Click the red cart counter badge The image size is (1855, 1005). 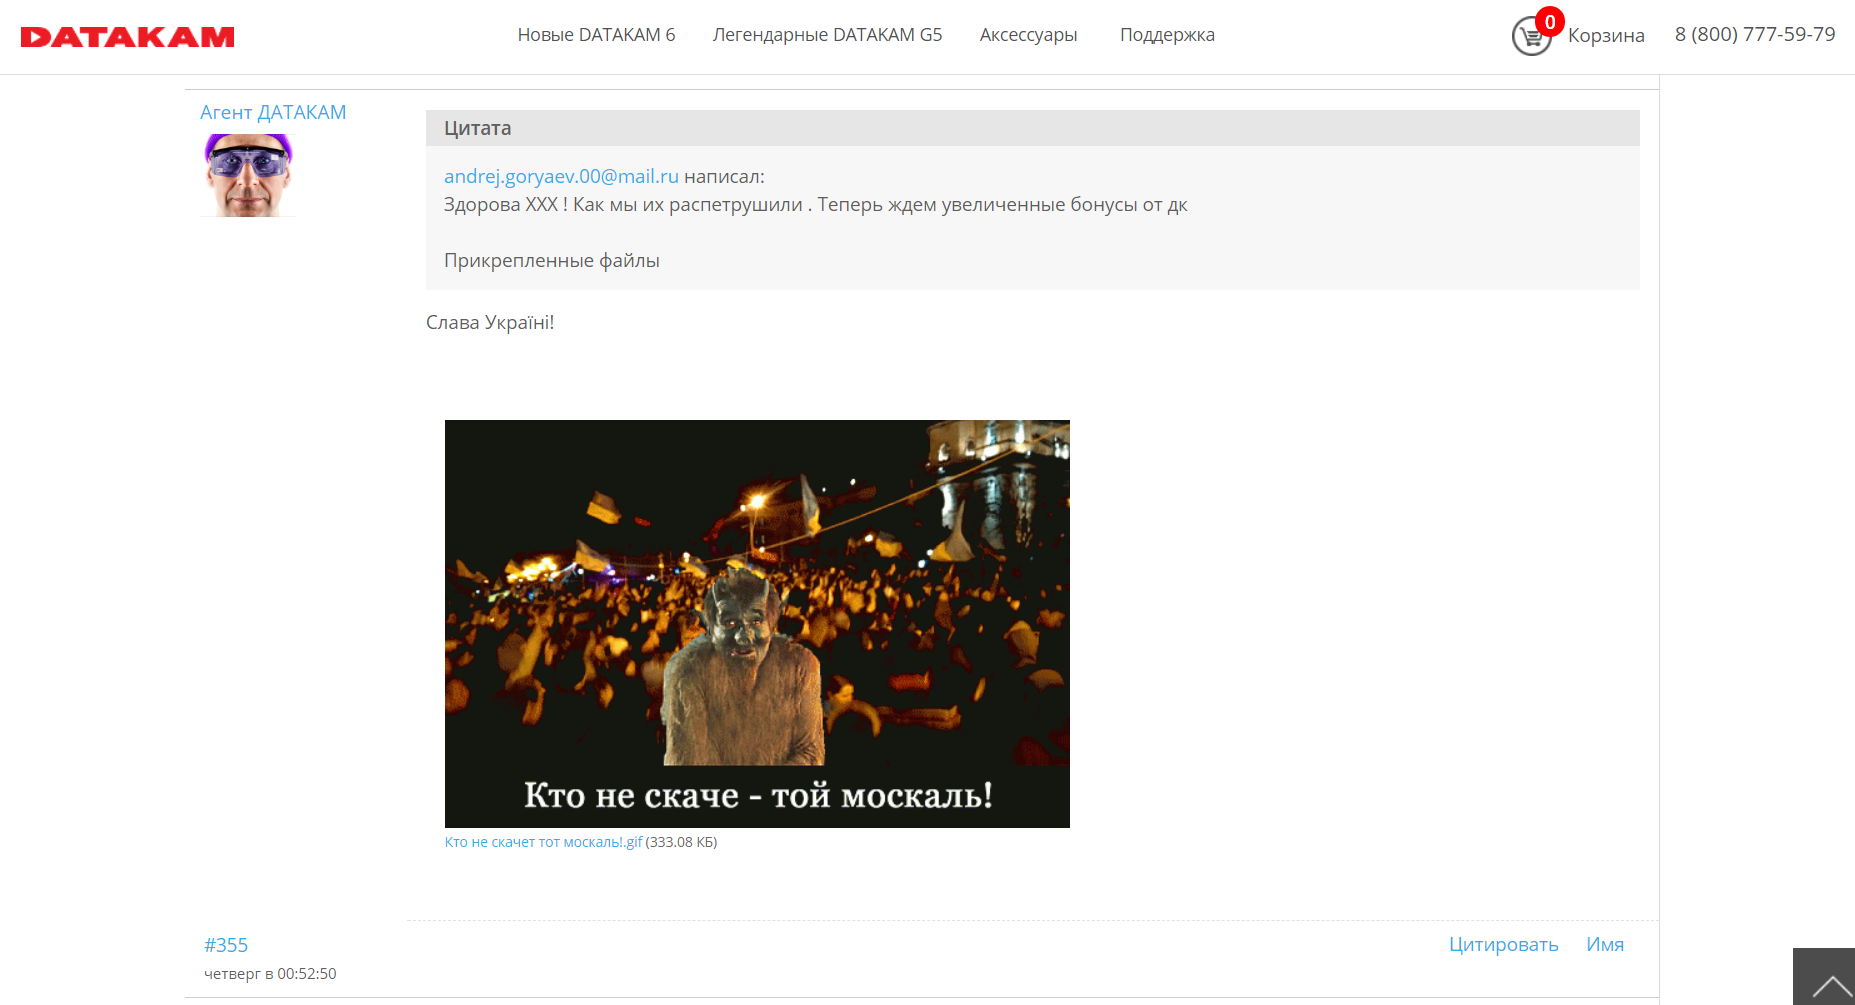click(1549, 22)
